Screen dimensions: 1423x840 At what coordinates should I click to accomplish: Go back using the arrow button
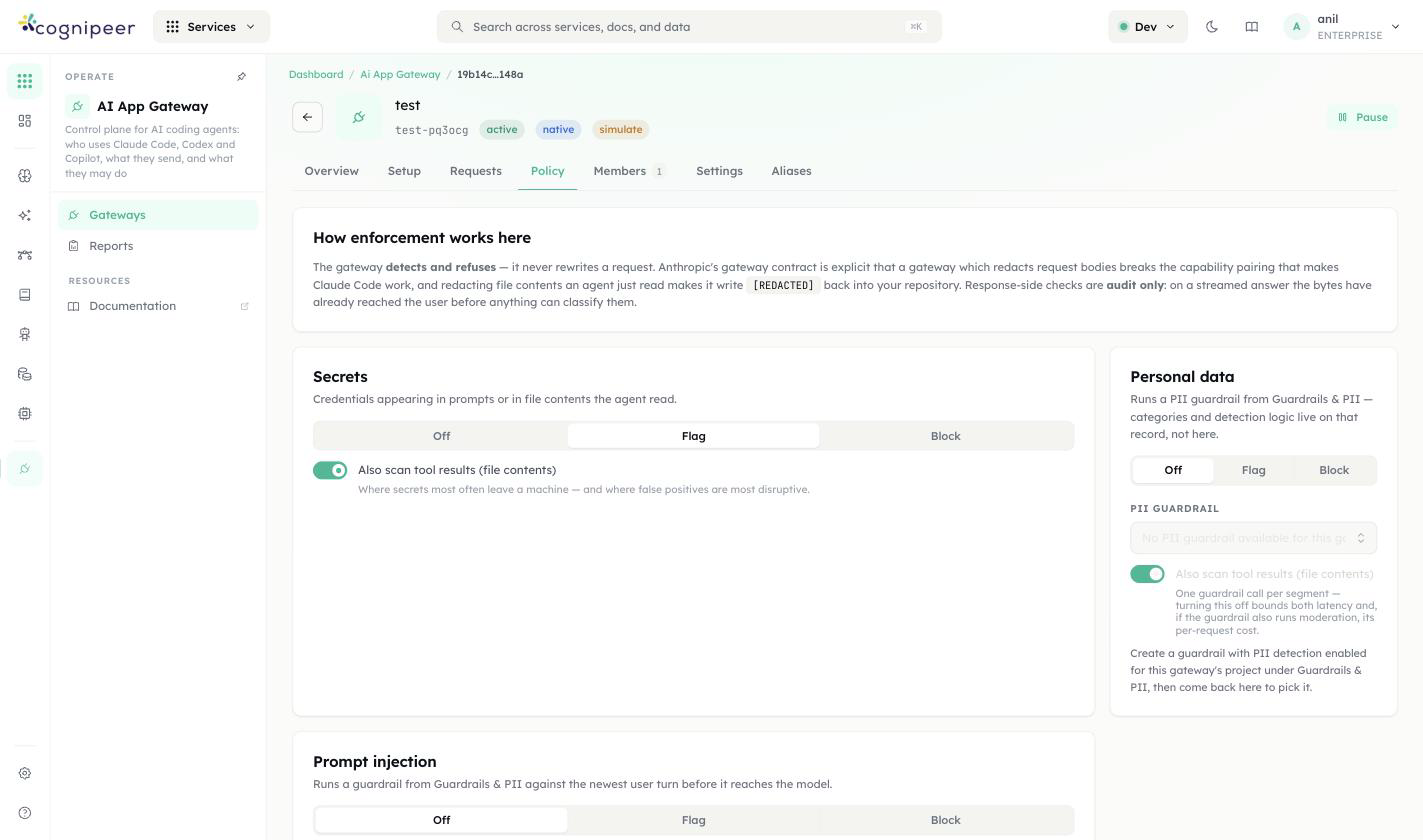tap(307, 117)
